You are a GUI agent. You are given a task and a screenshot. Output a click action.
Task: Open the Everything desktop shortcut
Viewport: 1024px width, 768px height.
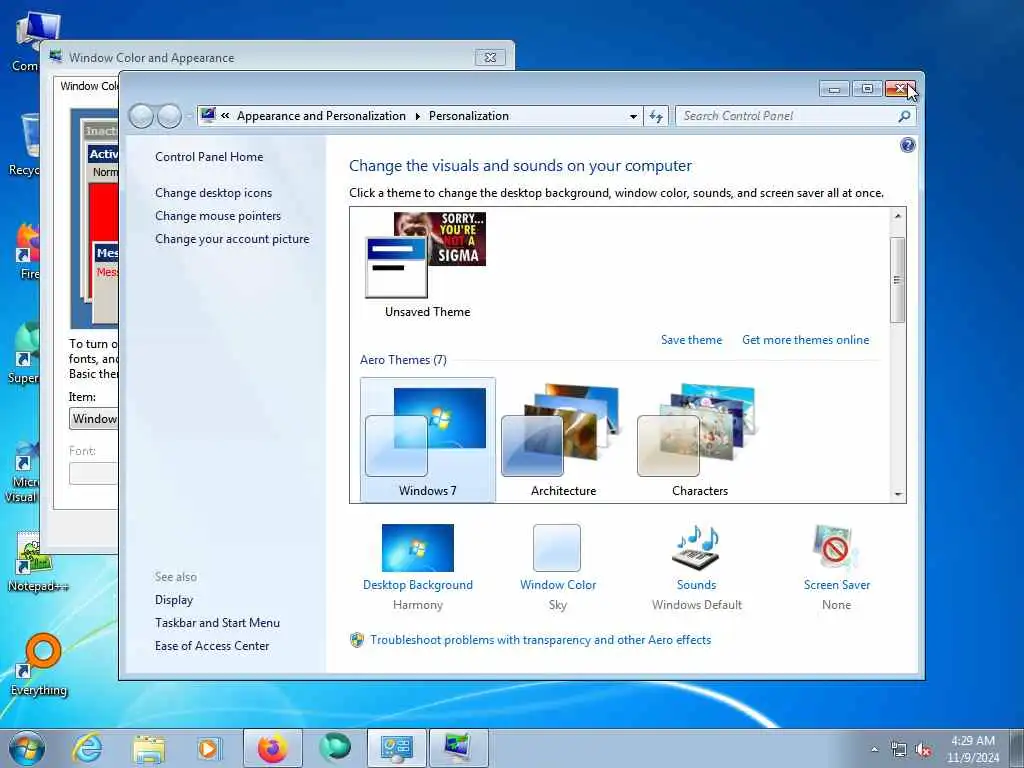tap(39, 664)
